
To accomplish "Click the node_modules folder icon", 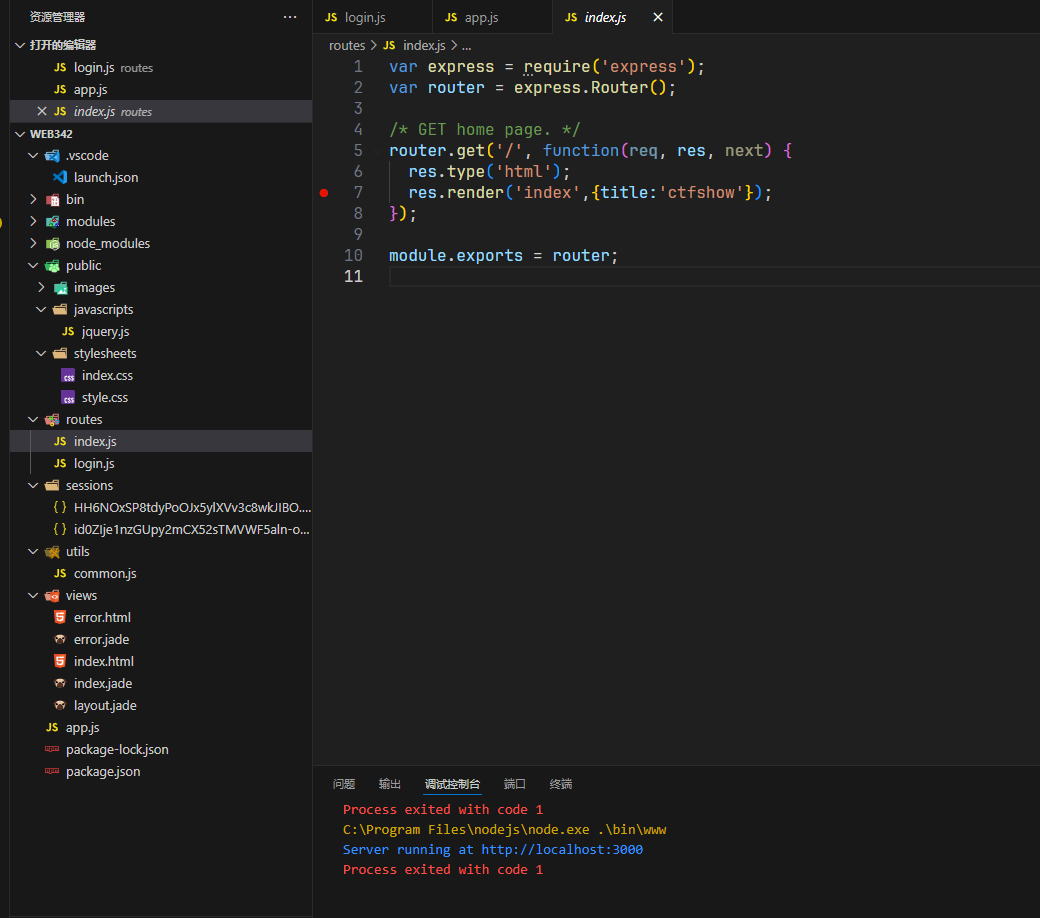I will coord(52,243).
